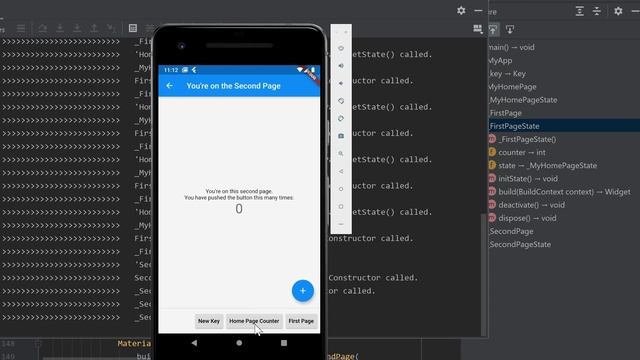Tap the Android navigation back triangle
The height and width of the screenshot is (360, 640).
click(x=194, y=343)
